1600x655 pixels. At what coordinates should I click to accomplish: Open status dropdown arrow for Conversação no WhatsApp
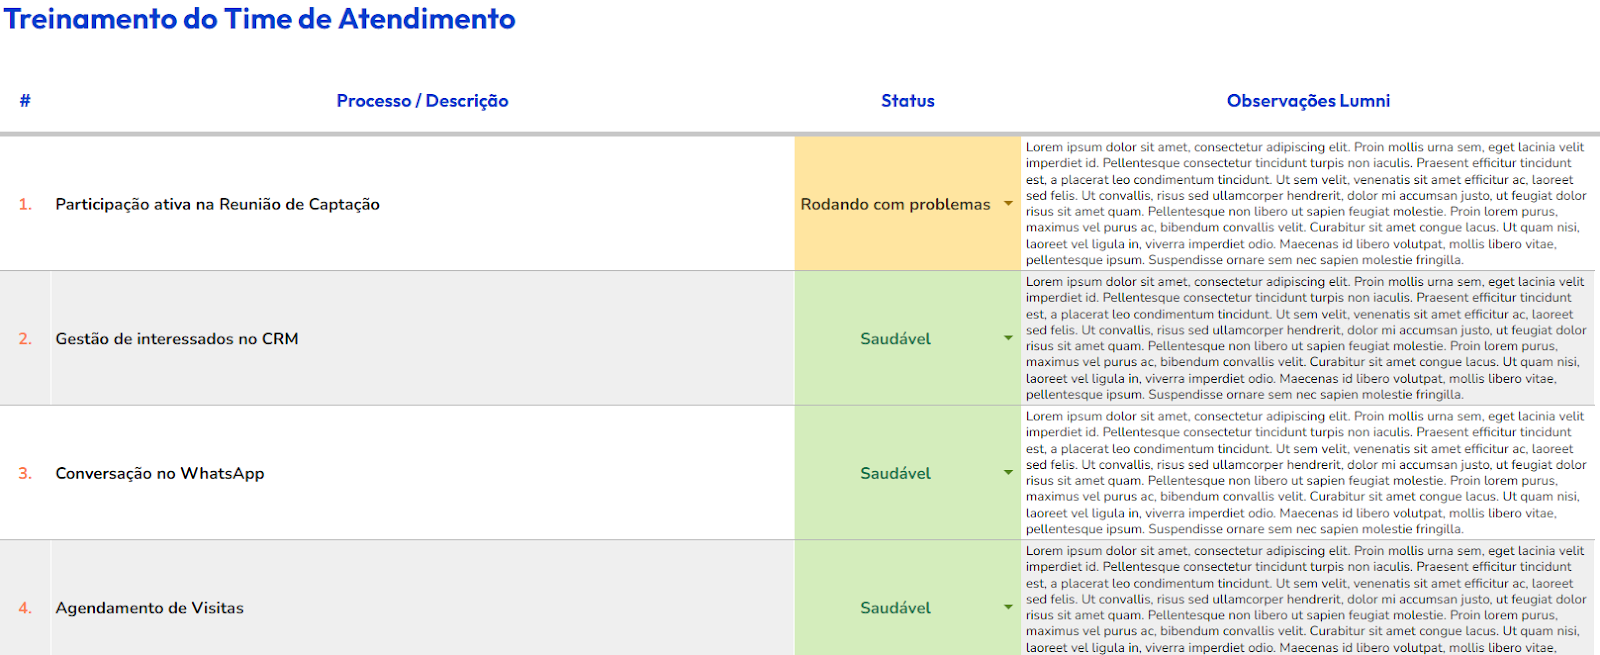click(x=1008, y=473)
